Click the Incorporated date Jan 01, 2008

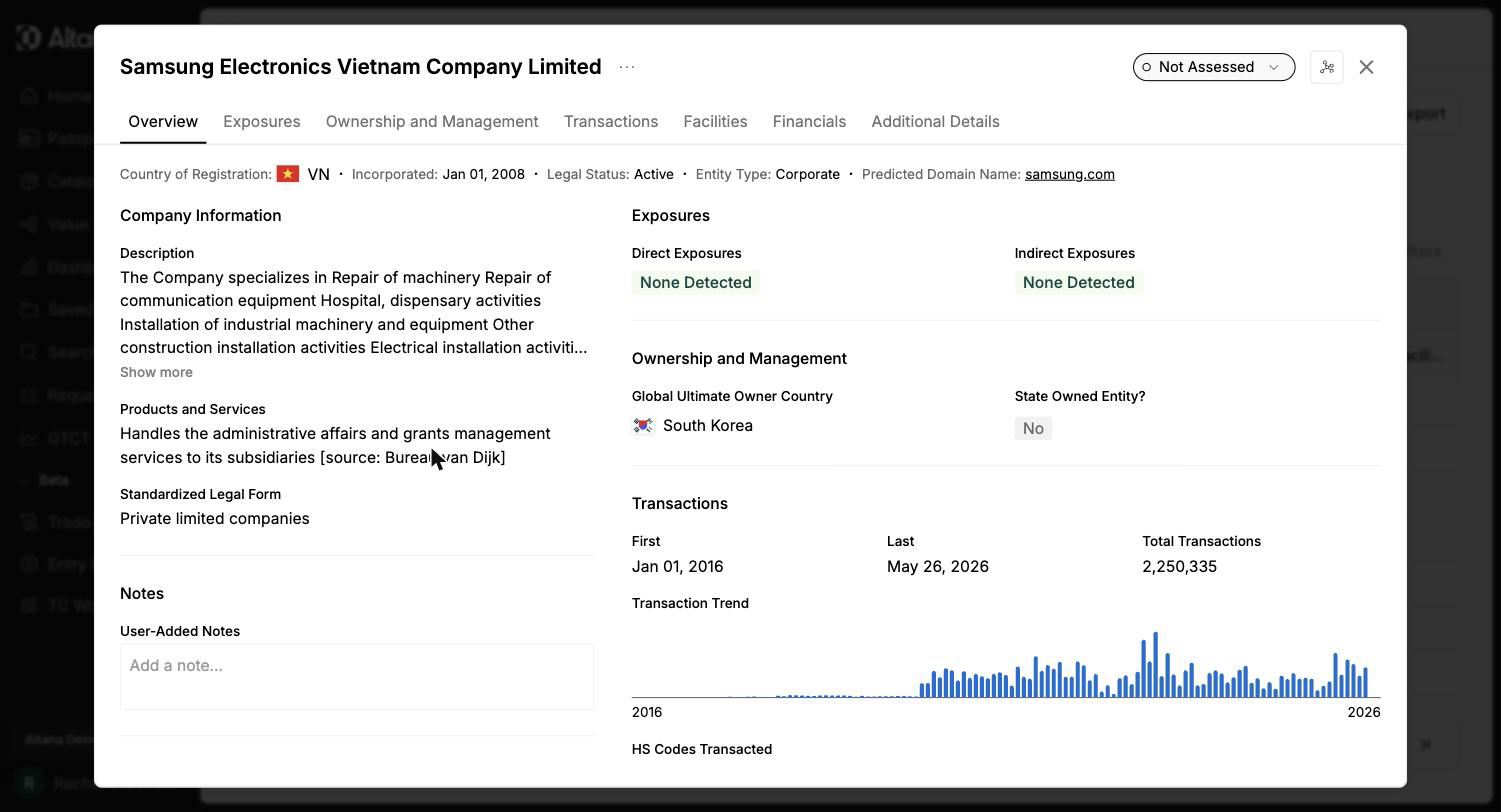click(483, 174)
